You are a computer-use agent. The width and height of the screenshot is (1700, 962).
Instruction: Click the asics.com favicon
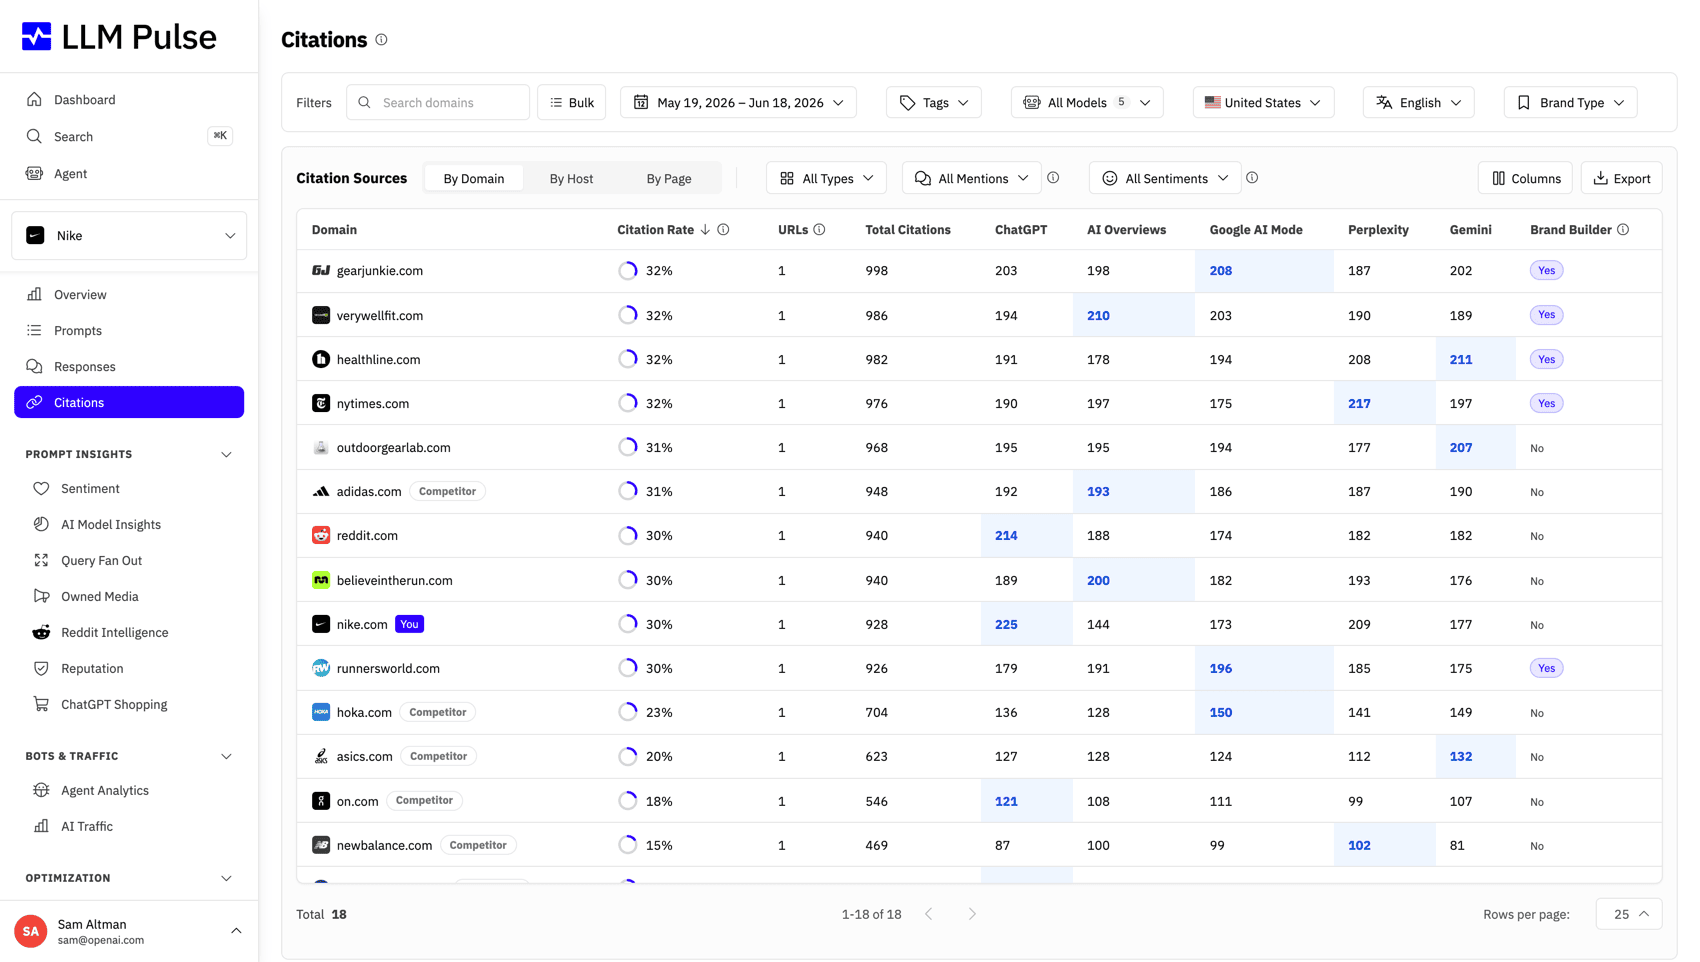pos(321,756)
